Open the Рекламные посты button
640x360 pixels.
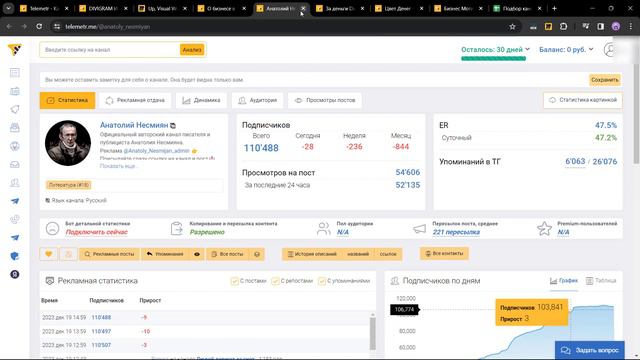[109, 254]
